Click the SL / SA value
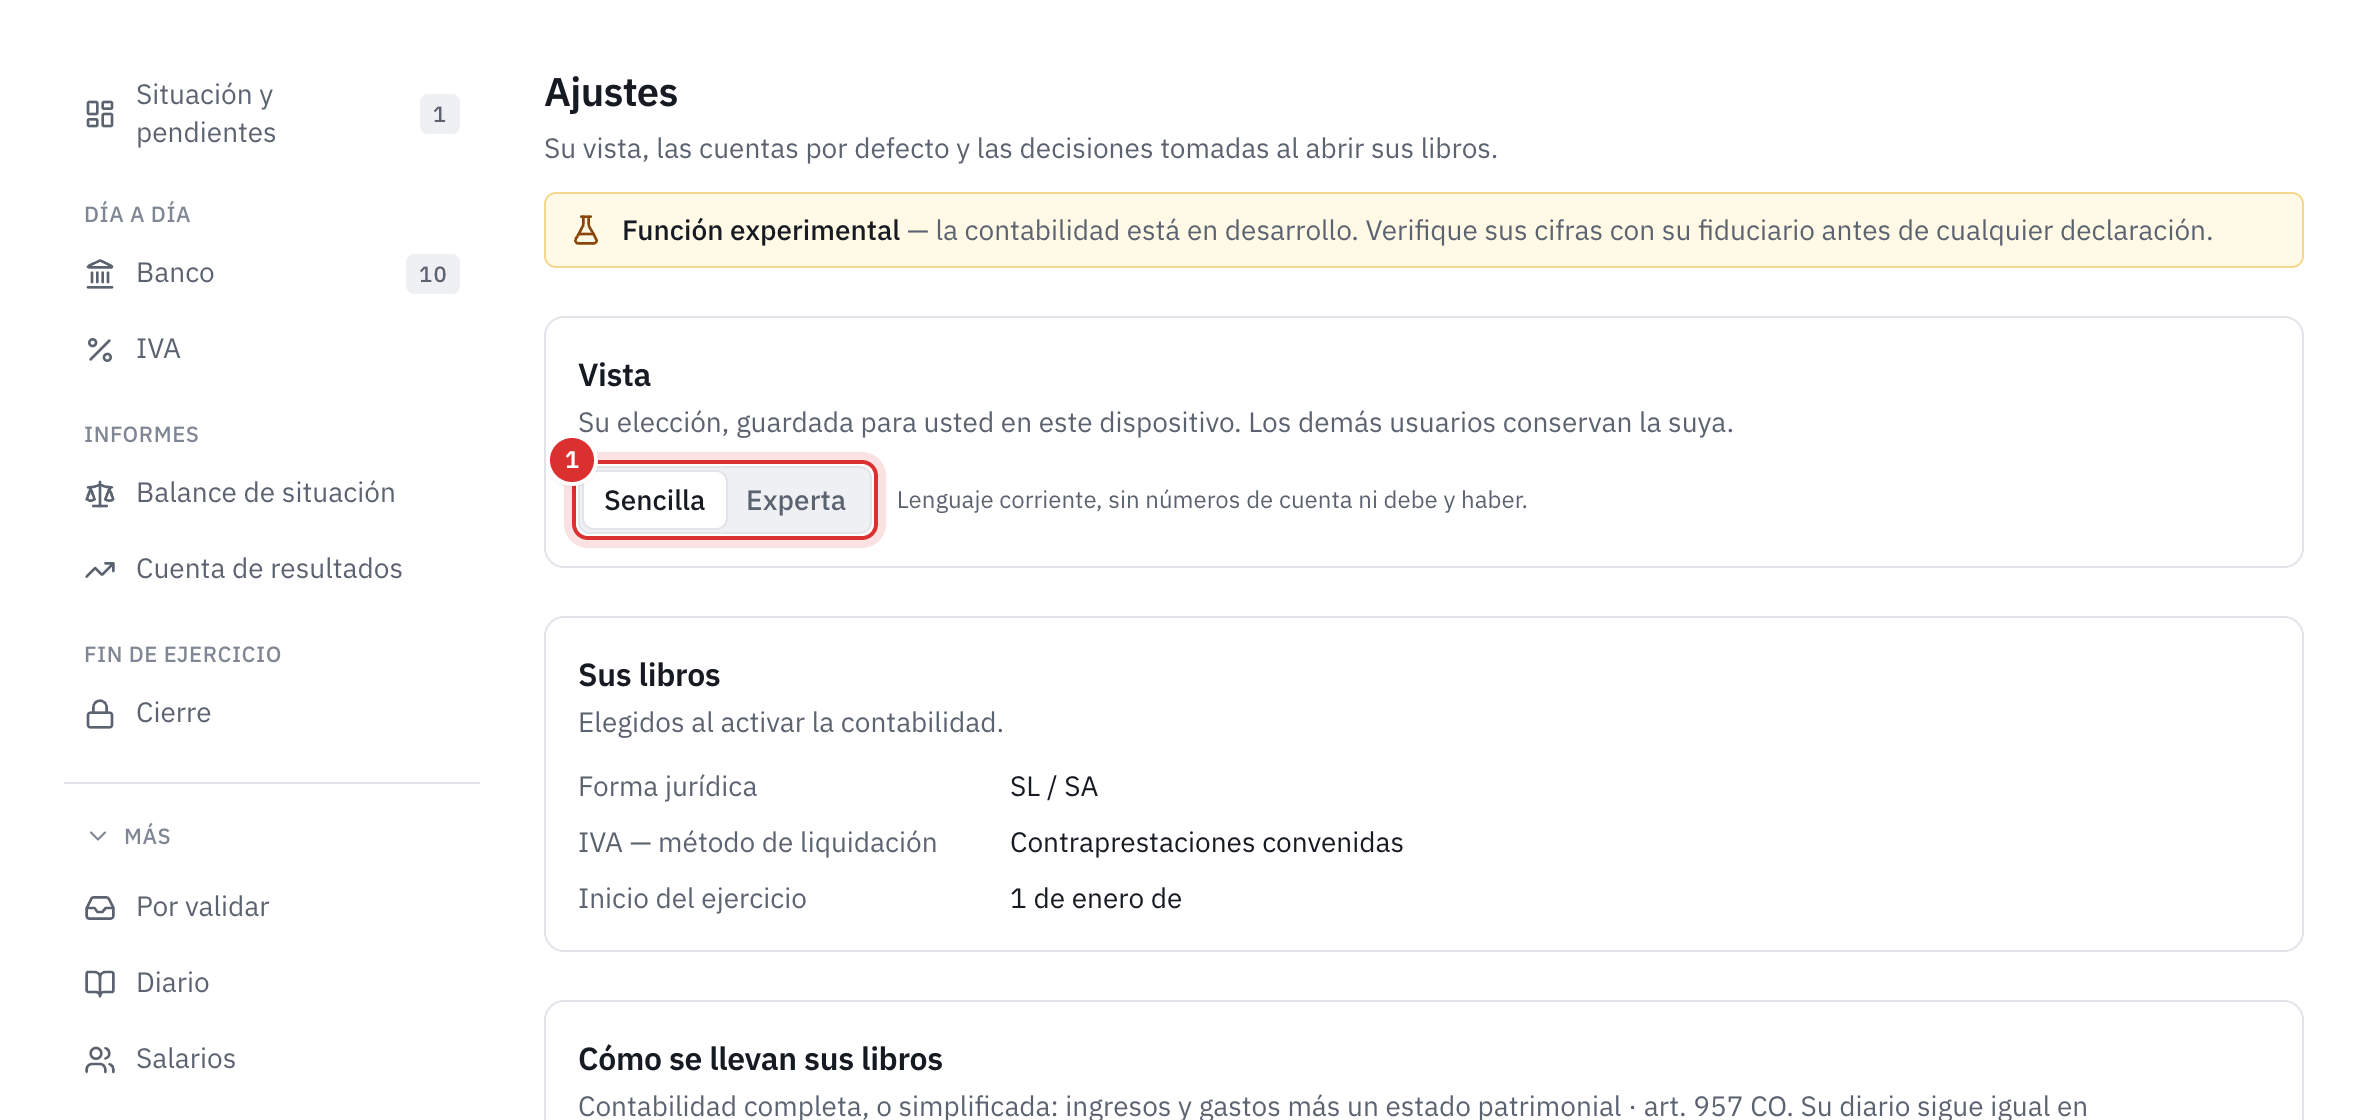 [1054, 787]
